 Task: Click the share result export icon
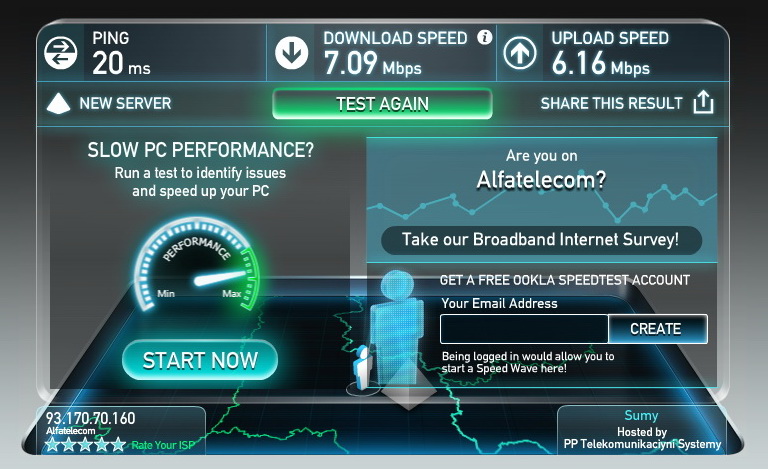coord(703,102)
